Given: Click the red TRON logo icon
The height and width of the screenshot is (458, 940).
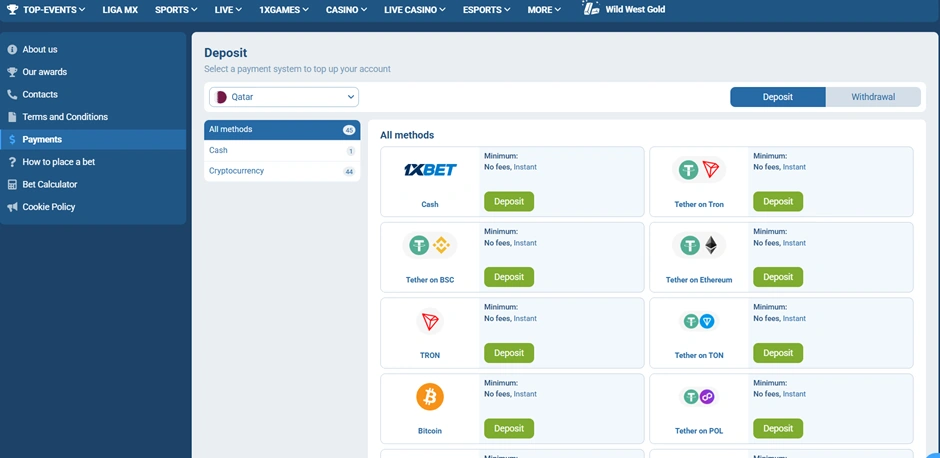Looking at the screenshot, I should click(x=430, y=321).
